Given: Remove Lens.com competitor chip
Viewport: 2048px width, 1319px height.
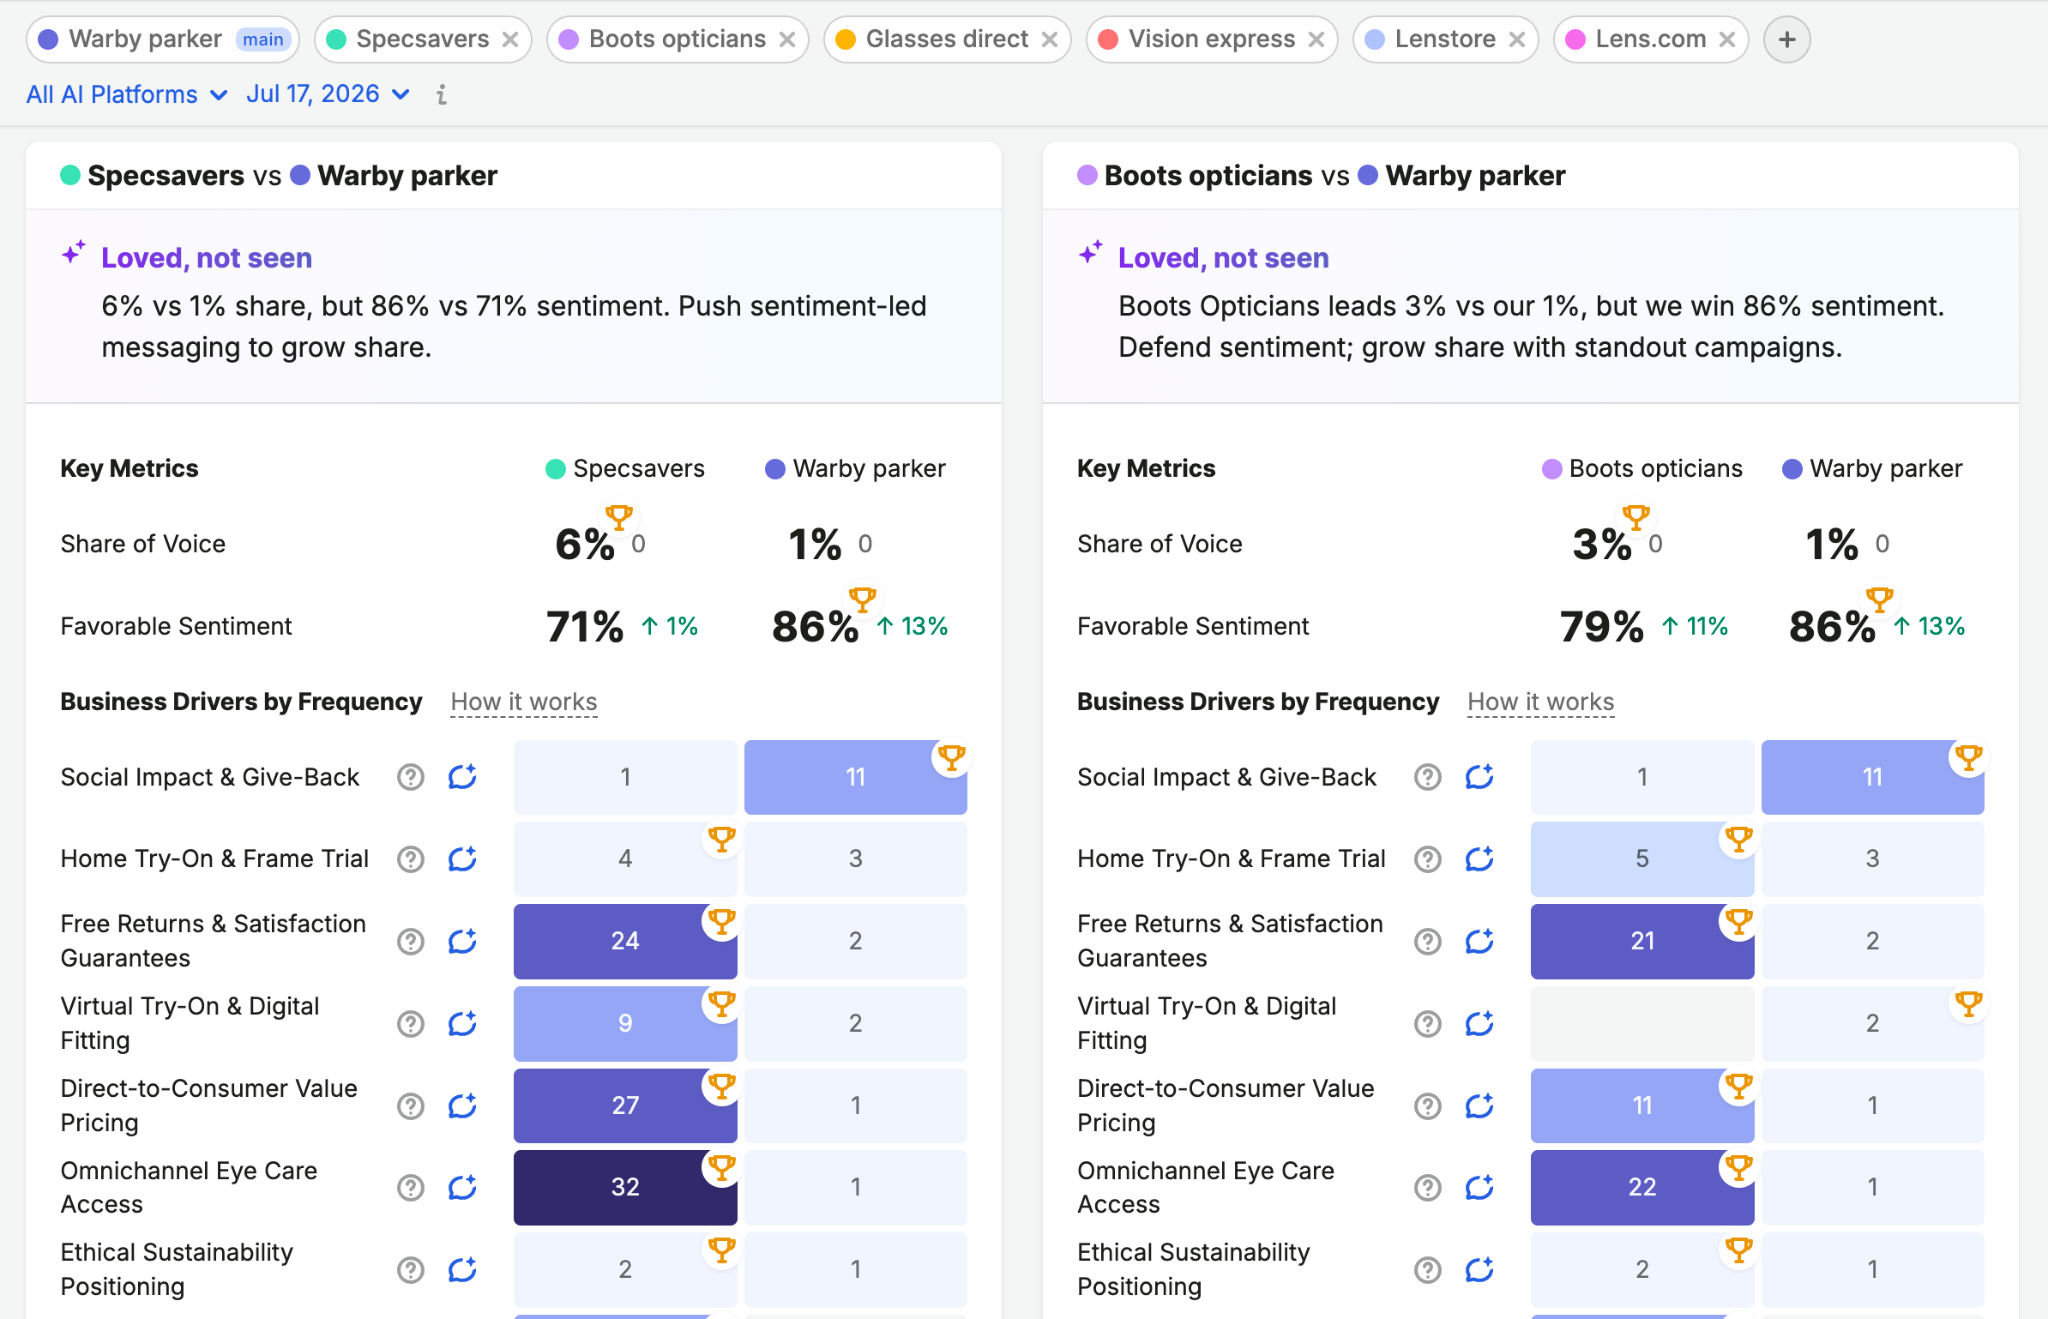Looking at the screenshot, I should pos(1727,39).
